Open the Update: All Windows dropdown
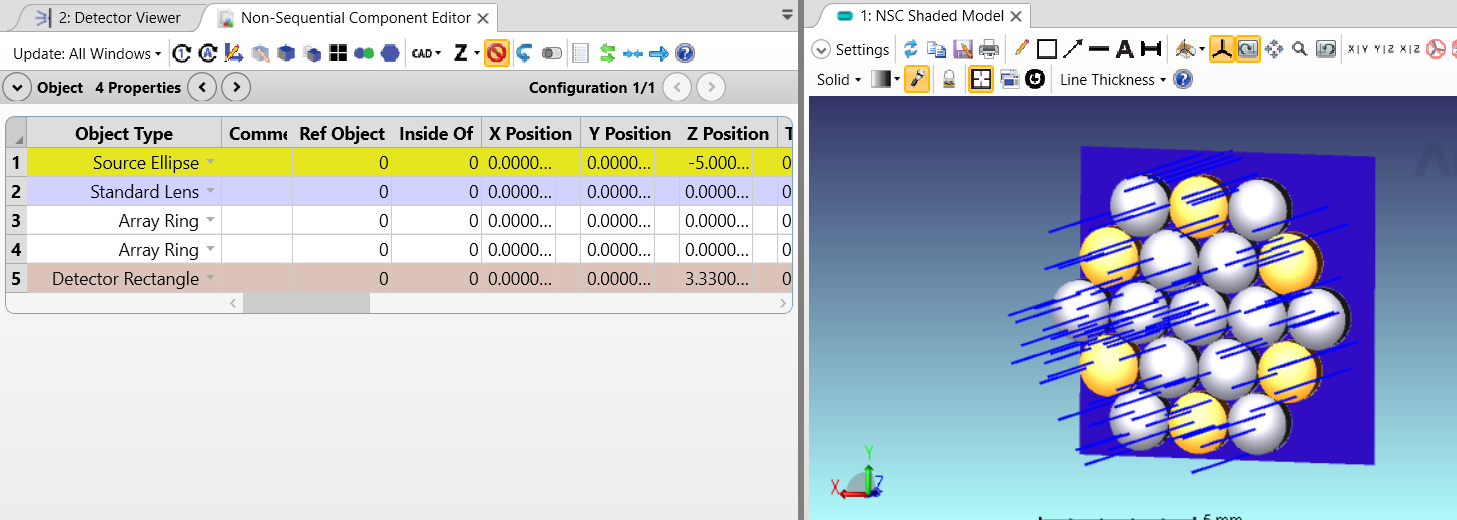The image size is (1457, 520). (x=87, y=53)
